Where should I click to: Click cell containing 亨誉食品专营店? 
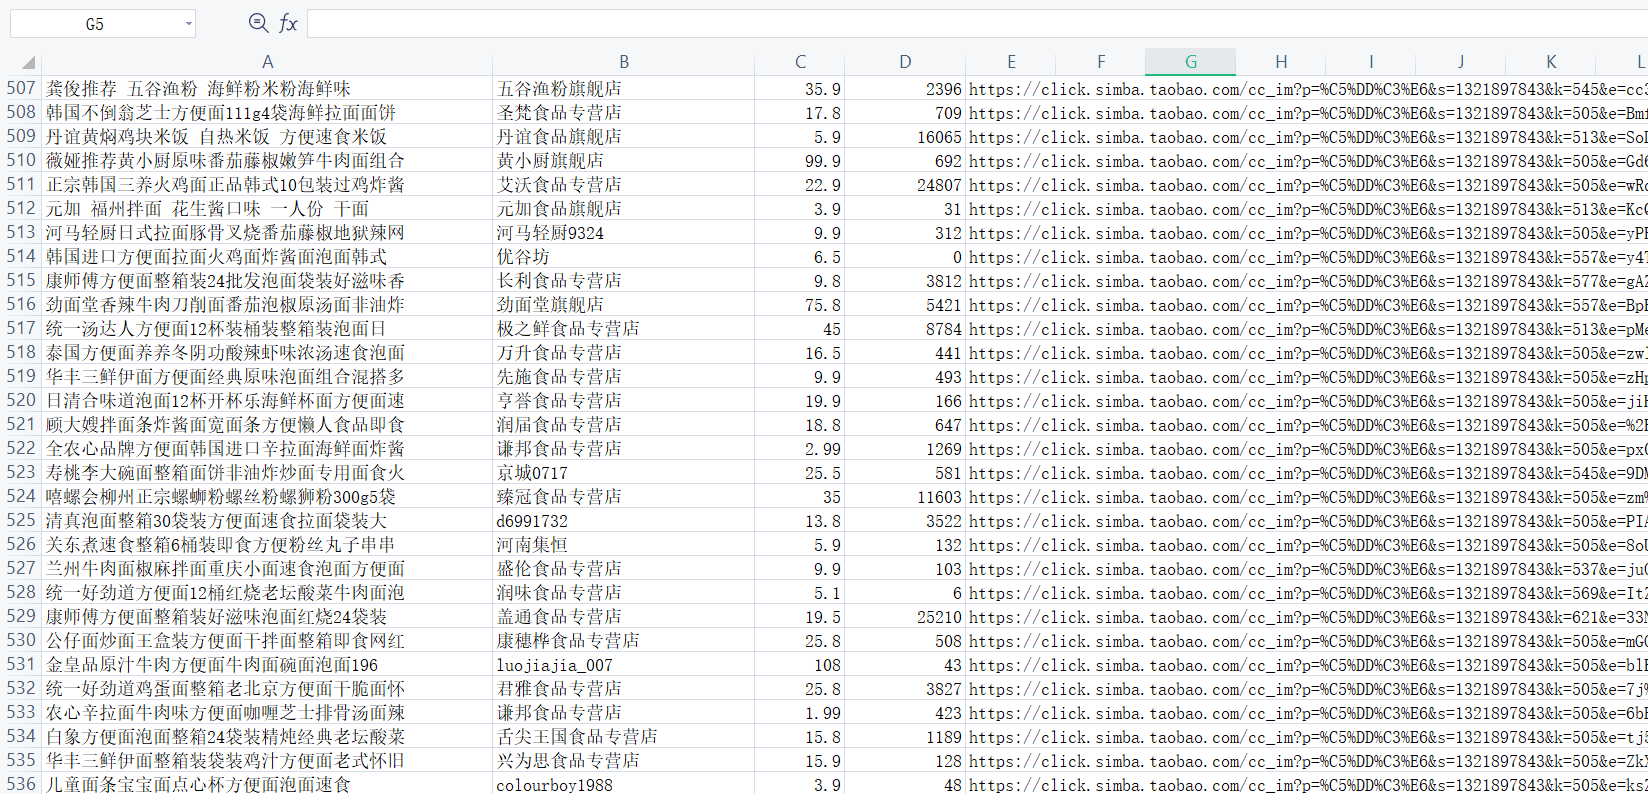tap(623, 401)
